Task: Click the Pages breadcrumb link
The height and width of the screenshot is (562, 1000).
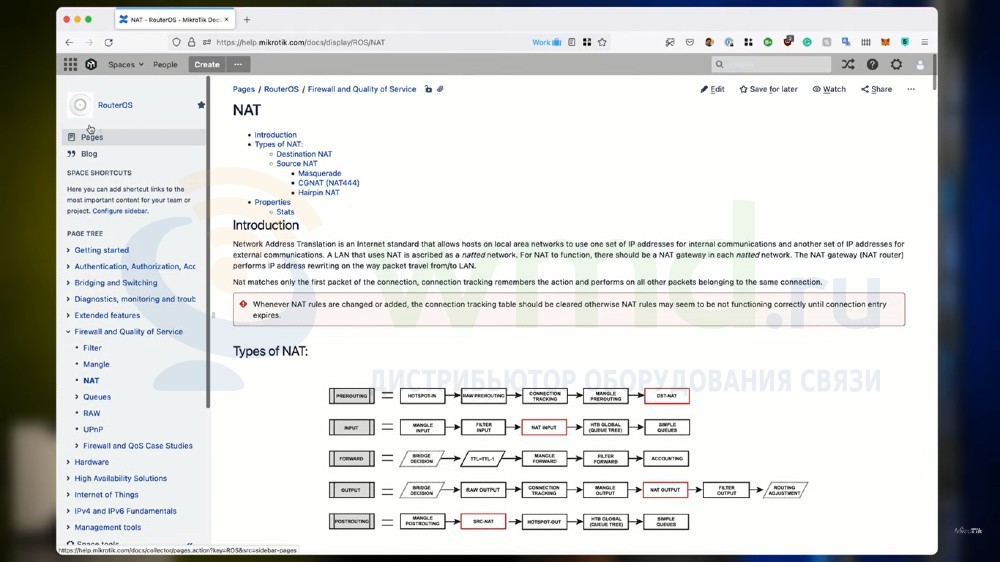Action: point(244,89)
